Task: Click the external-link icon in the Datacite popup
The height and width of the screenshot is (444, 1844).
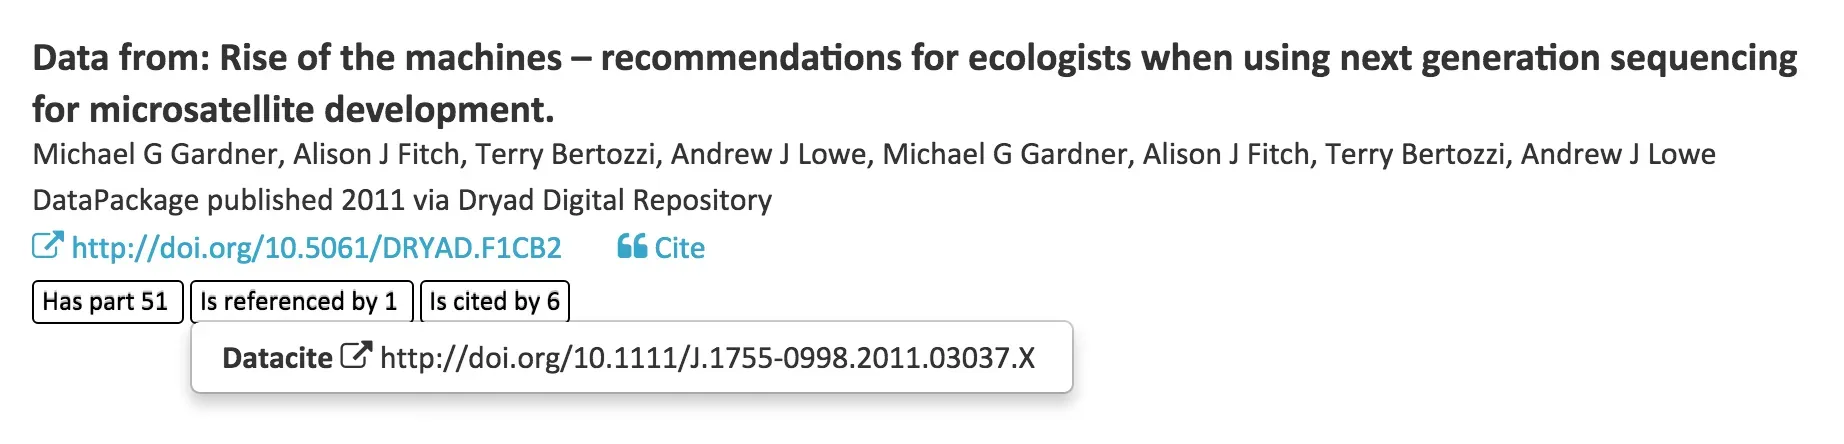Action: pyautogui.click(x=356, y=356)
